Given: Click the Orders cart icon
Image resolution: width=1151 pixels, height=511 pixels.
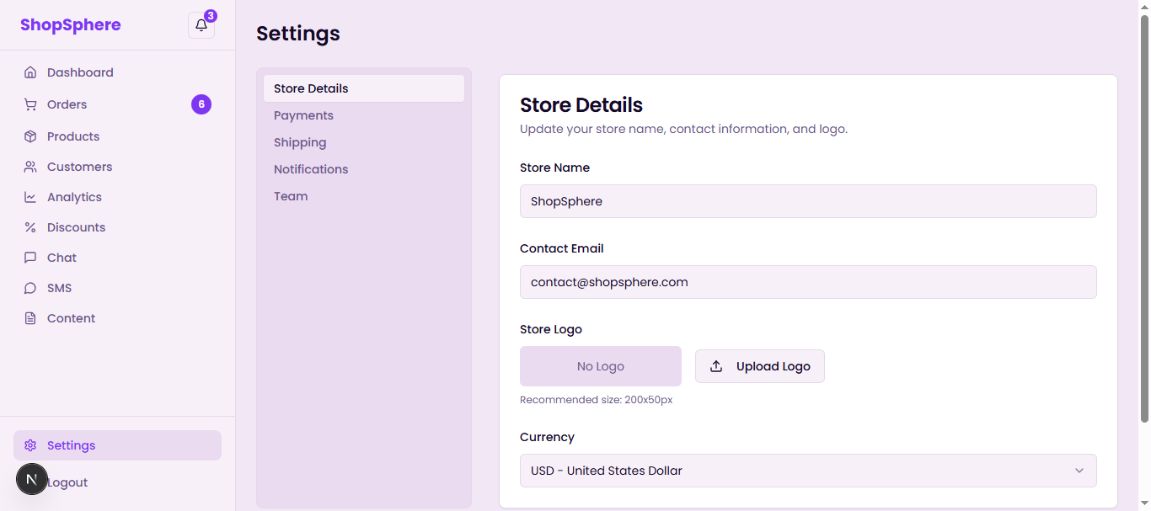Looking at the screenshot, I should [30, 105].
